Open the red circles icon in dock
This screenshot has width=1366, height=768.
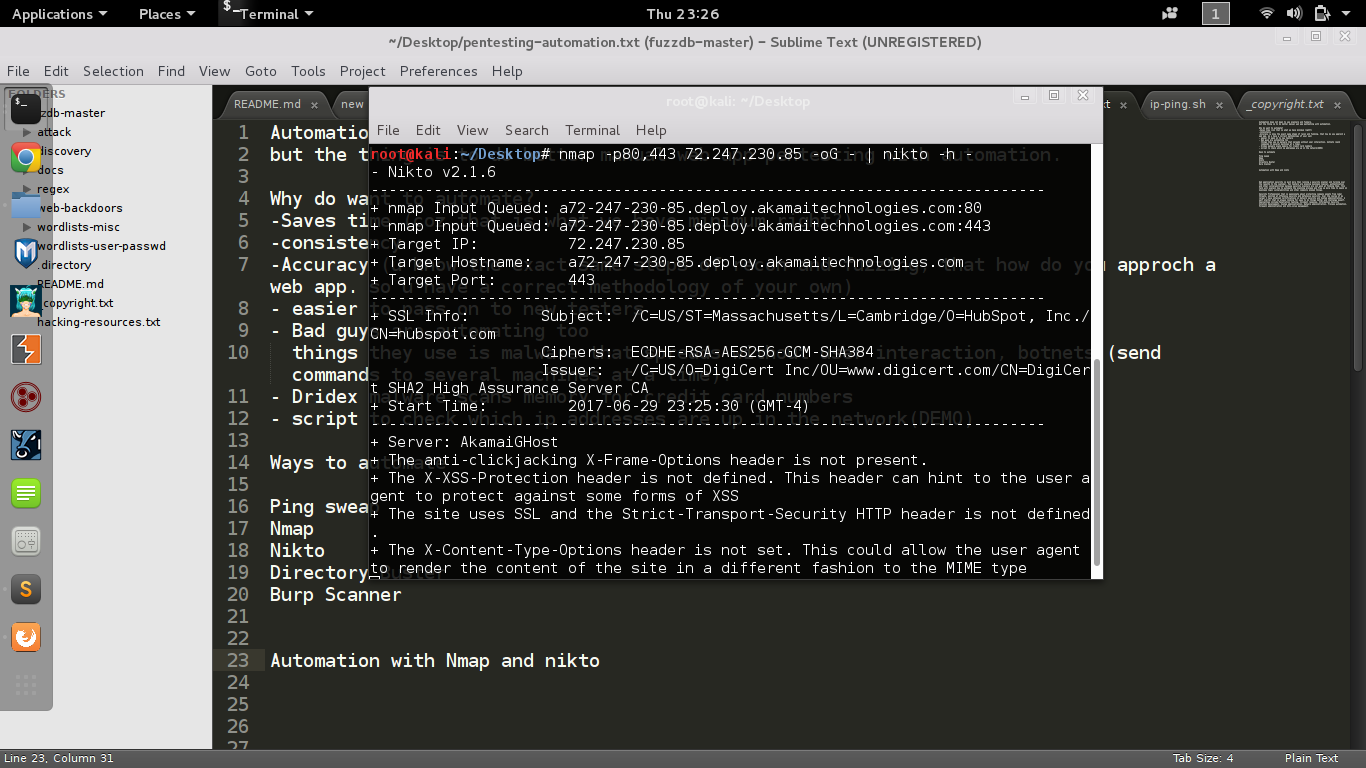tap(26, 397)
